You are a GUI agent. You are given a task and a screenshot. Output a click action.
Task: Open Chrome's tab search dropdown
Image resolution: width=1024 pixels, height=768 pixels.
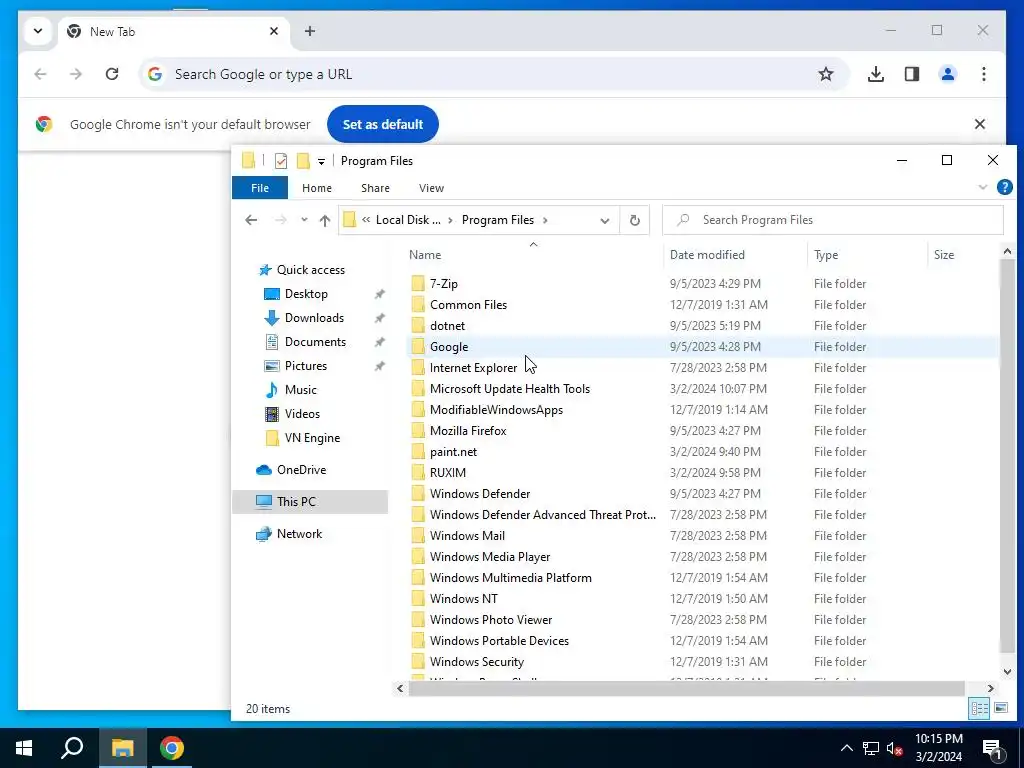(38, 31)
